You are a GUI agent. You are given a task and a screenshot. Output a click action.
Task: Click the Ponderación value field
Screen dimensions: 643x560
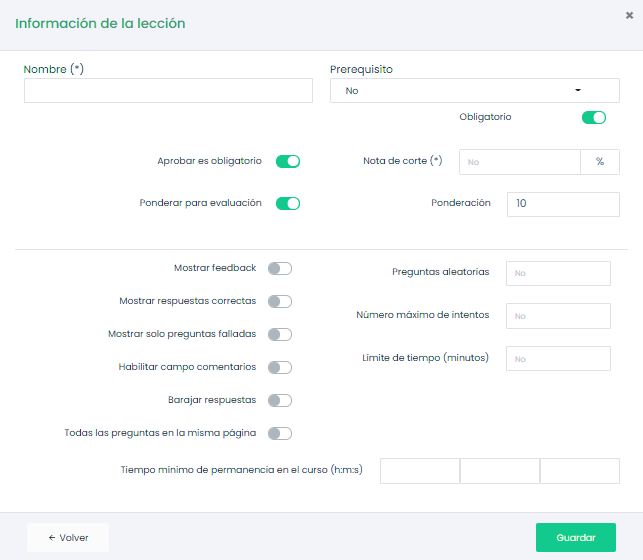562,204
